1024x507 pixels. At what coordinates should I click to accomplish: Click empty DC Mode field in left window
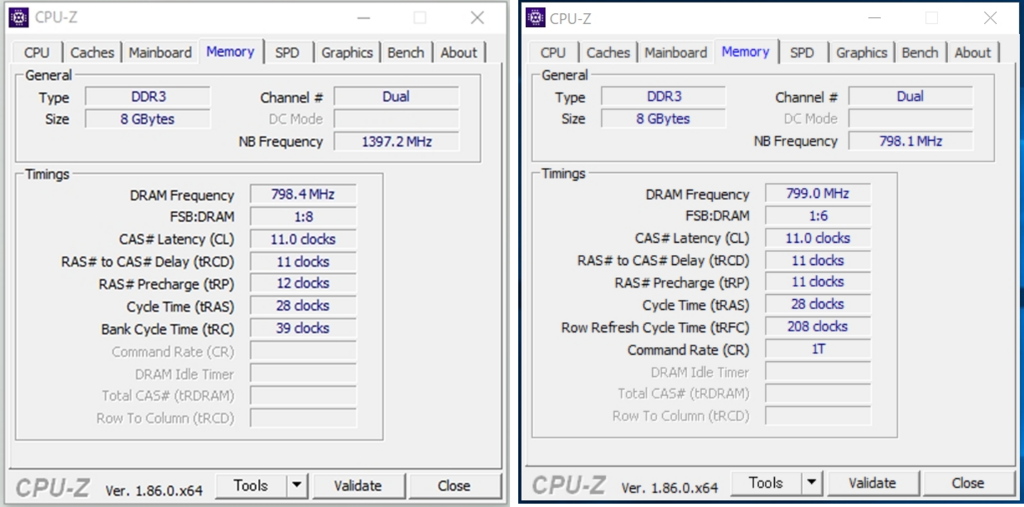point(396,119)
